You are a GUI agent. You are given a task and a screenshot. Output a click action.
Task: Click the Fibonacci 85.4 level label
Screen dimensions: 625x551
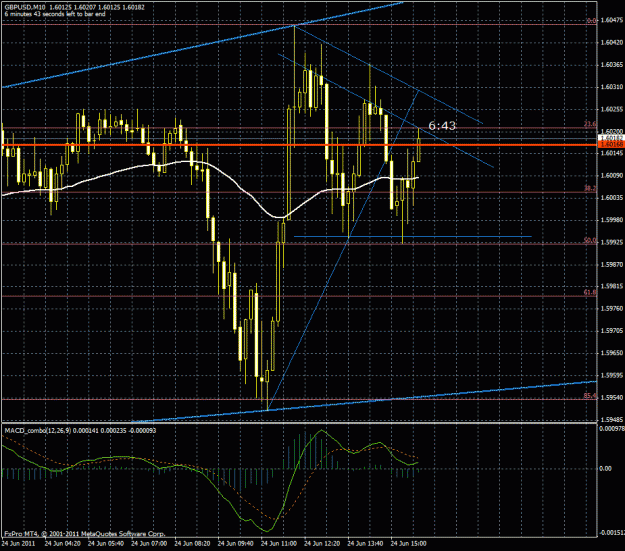click(590, 396)
